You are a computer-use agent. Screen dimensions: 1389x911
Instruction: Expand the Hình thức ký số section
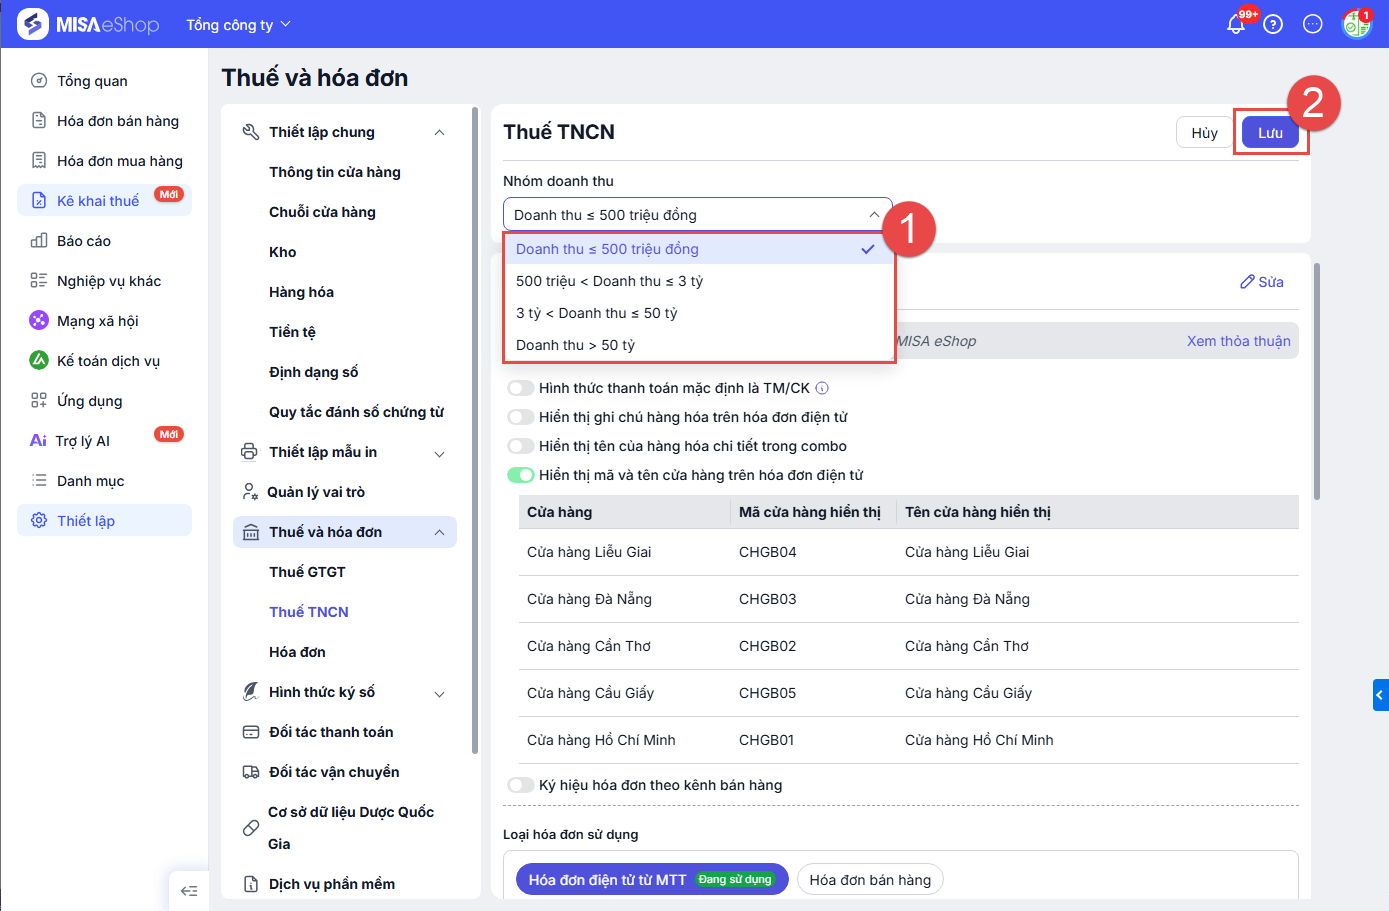(x=439, y=693)
